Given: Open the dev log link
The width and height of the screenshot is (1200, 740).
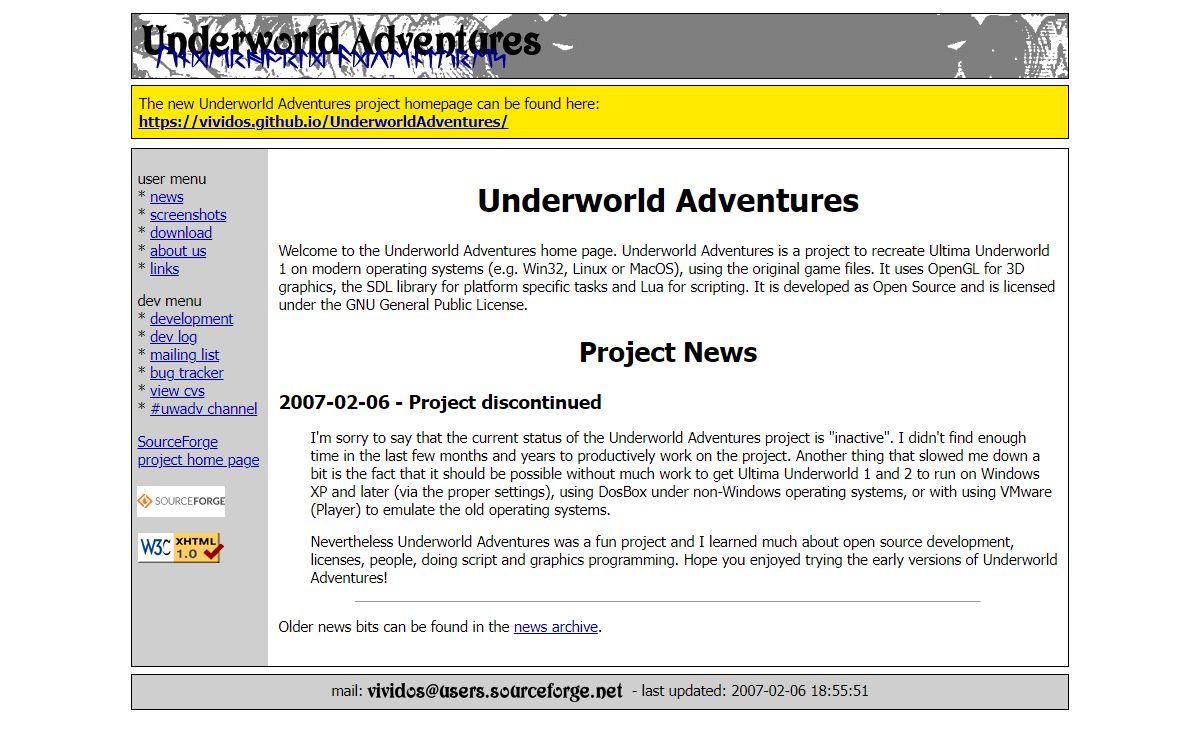Looking at the screenshot, I should pos(174,337).
